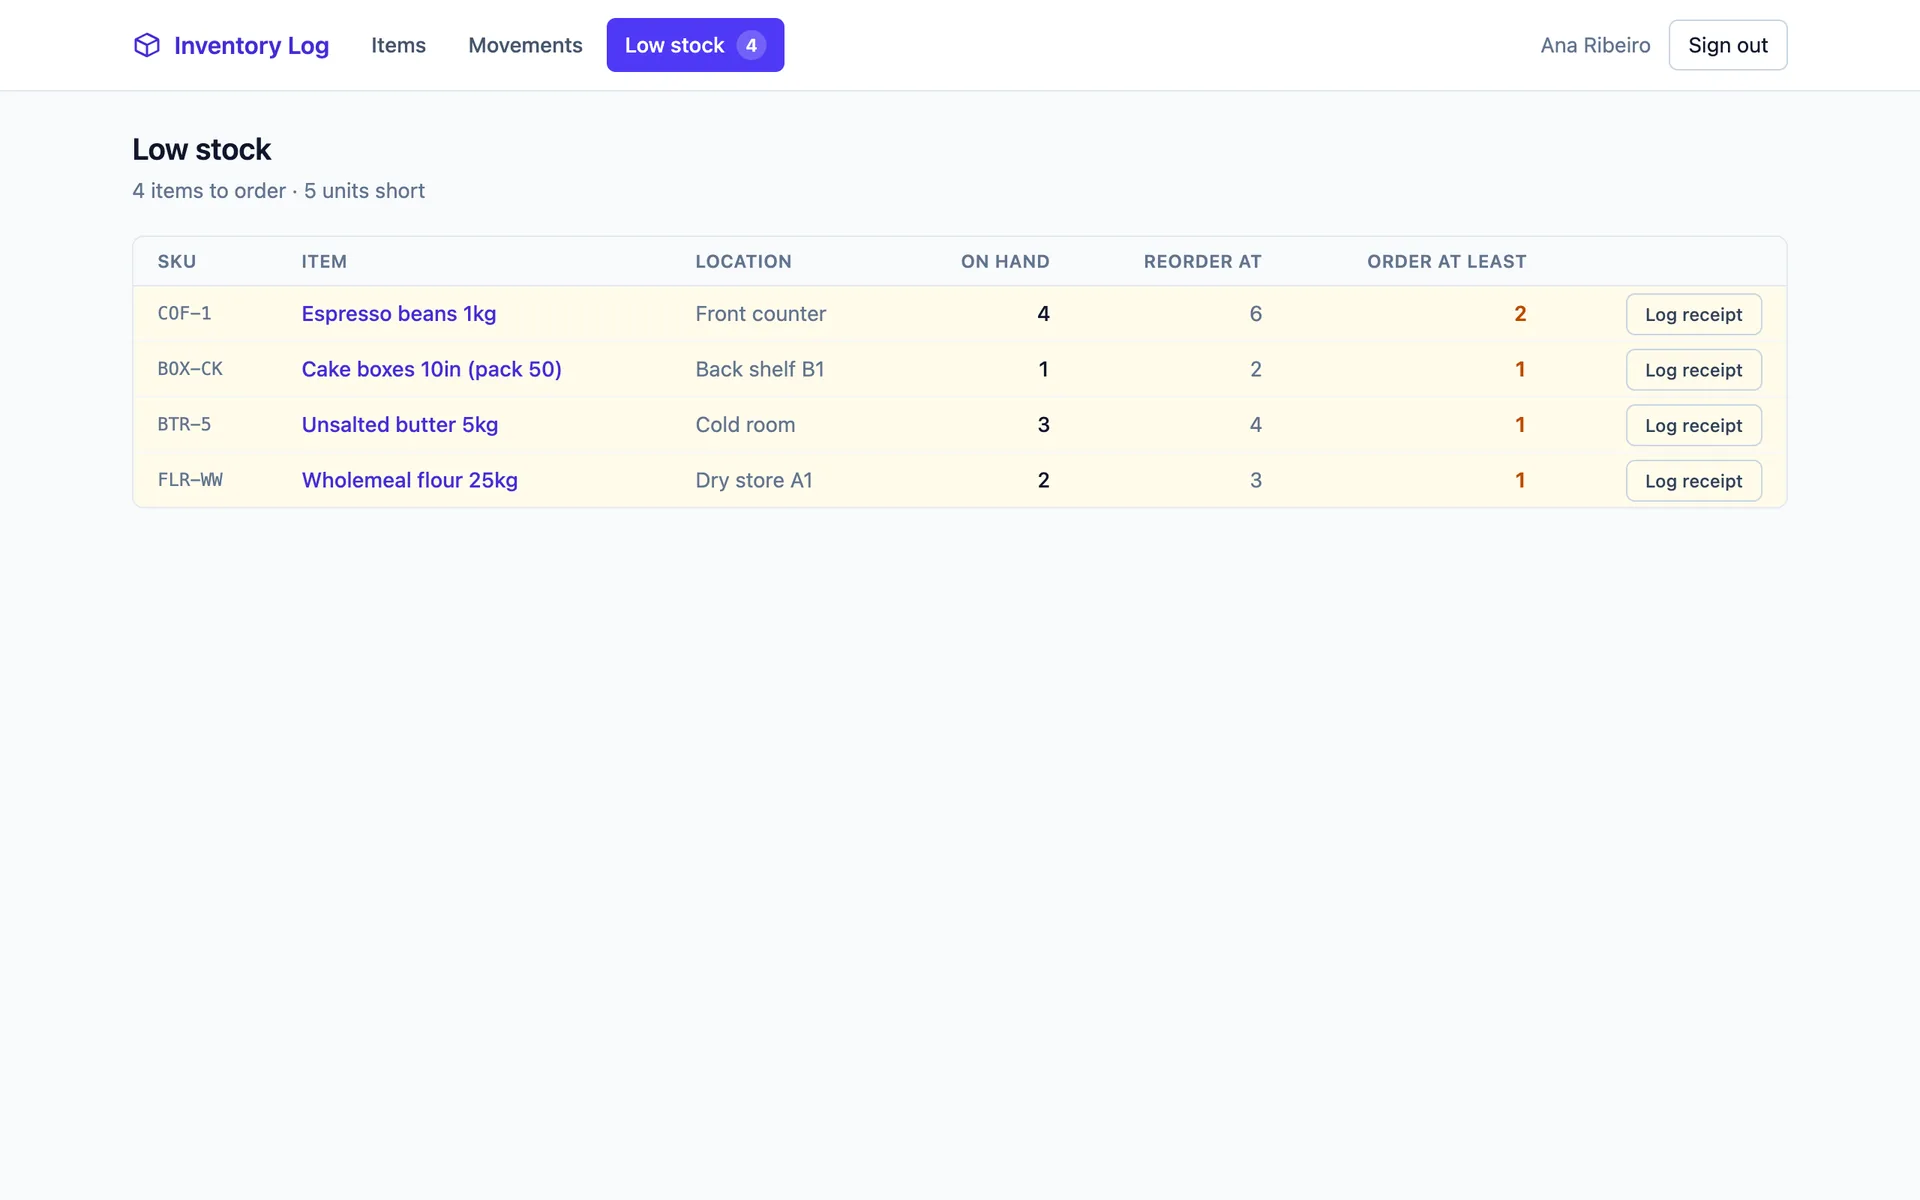This screenshot has width=1920, height=1200.
Task: Click the REORDER AT column header
Action: click(1202, 262)
